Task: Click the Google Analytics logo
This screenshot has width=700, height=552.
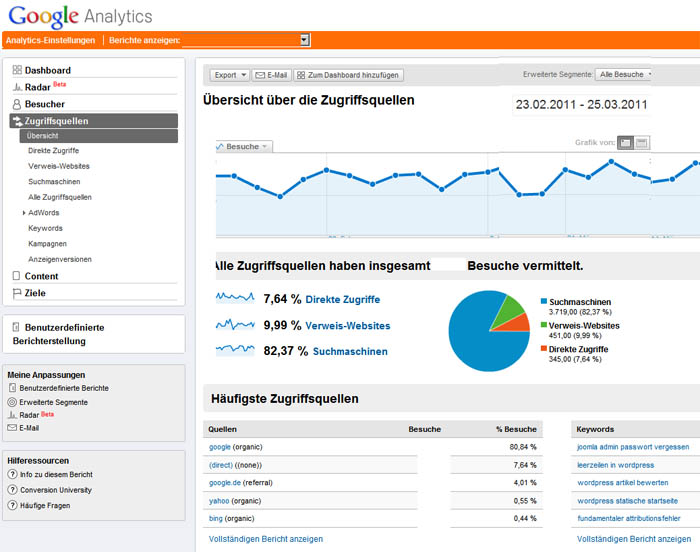Action: [x=80, y=17]
